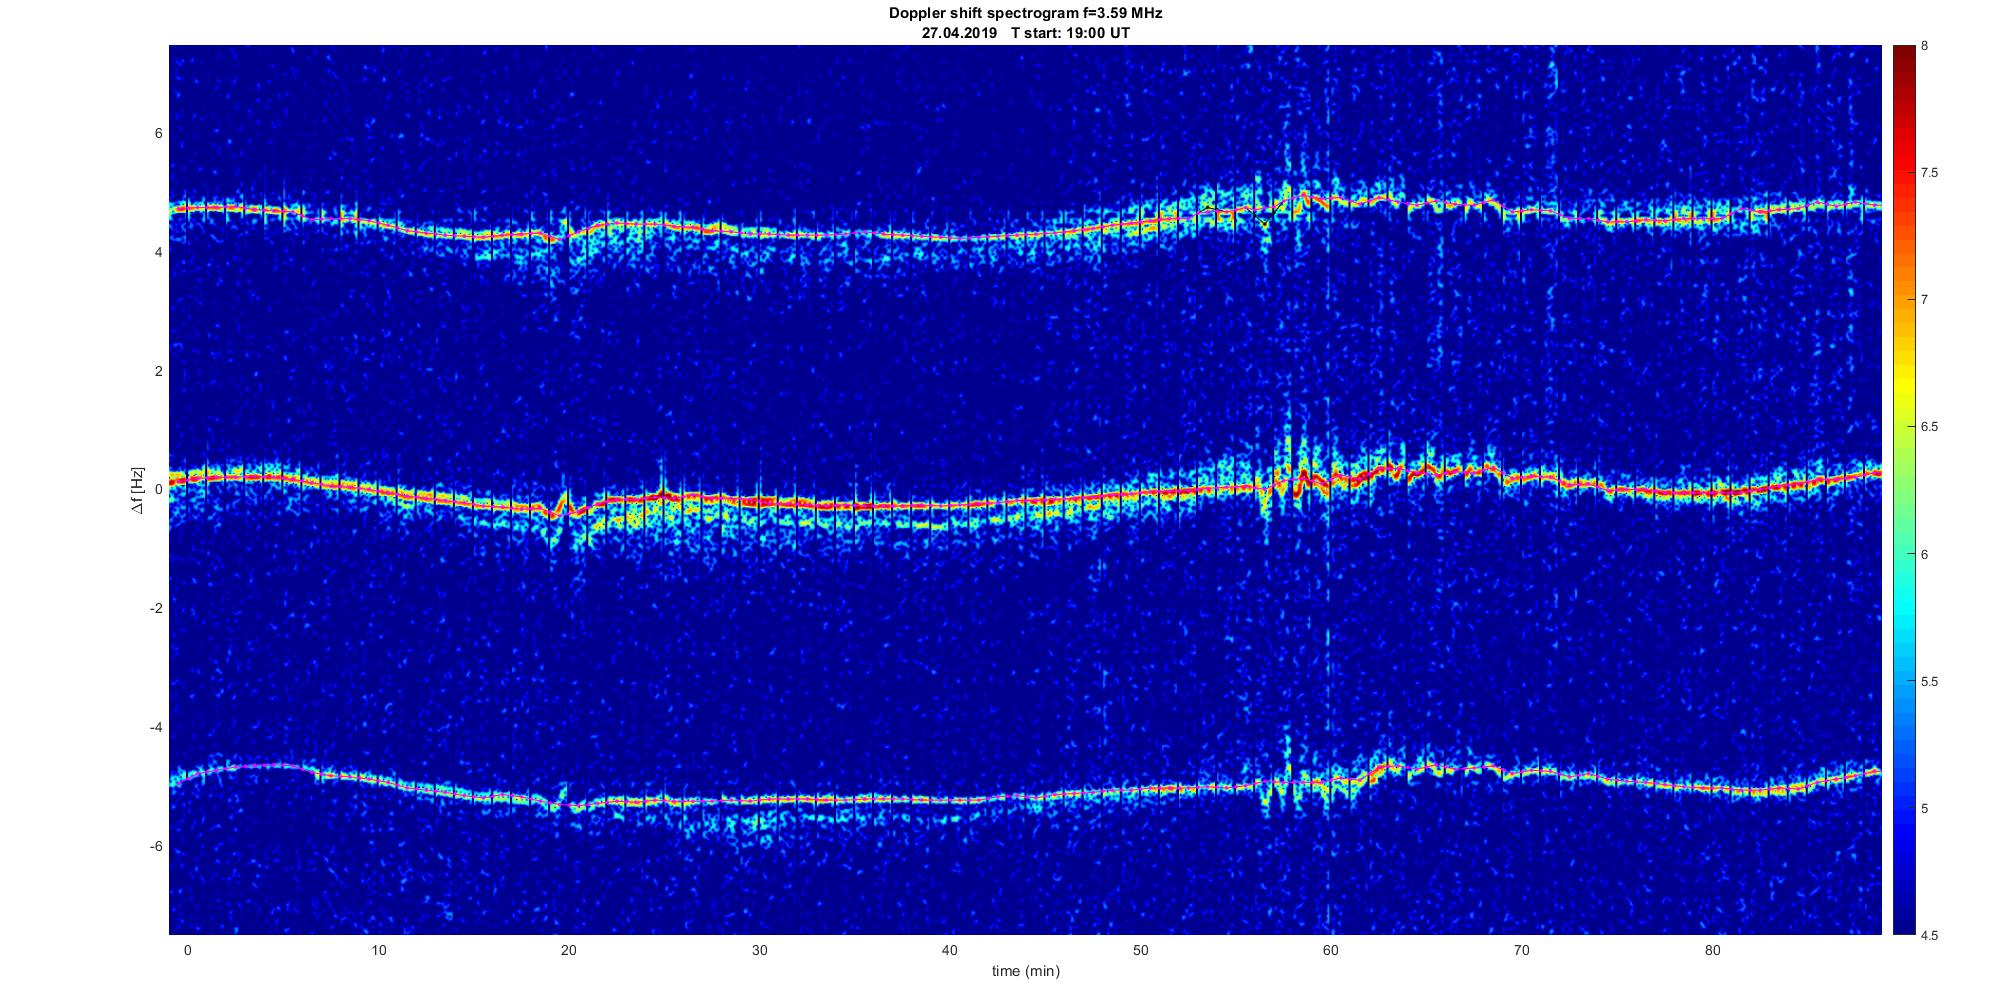
Task: Click x-axis tick label '10'
Action: point(378,950)
